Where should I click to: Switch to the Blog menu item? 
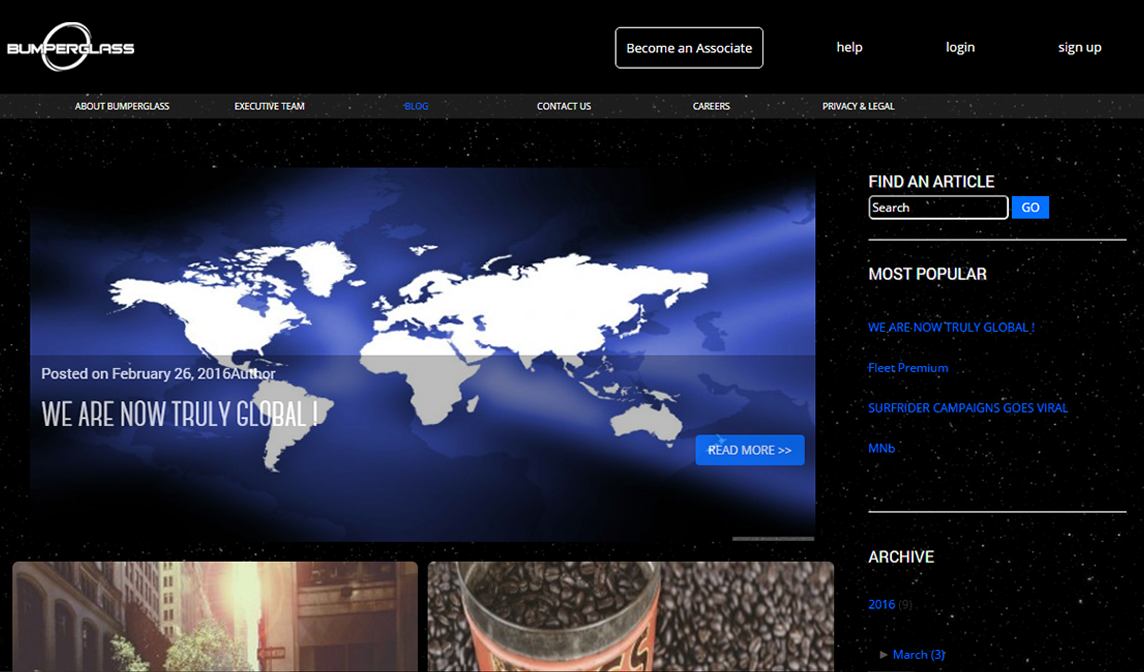(416, 106)
